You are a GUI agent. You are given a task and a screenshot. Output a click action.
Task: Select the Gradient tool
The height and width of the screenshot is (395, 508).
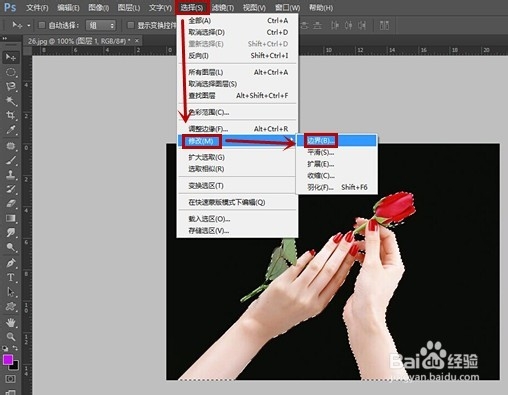click(11, 218)
